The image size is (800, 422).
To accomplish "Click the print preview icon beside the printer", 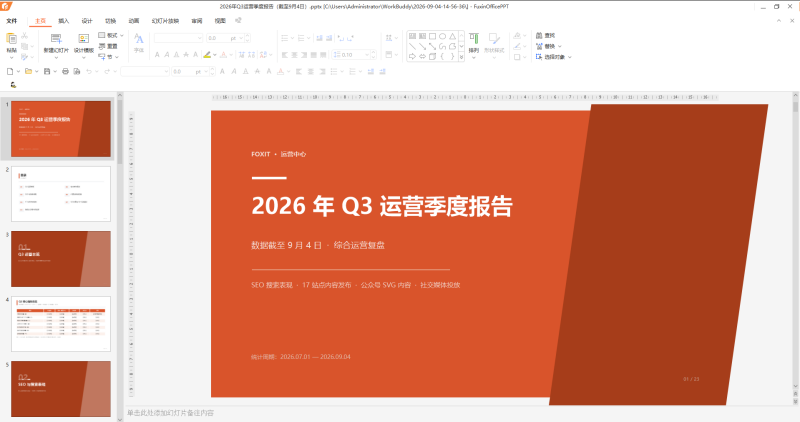I will coord(77,71).
